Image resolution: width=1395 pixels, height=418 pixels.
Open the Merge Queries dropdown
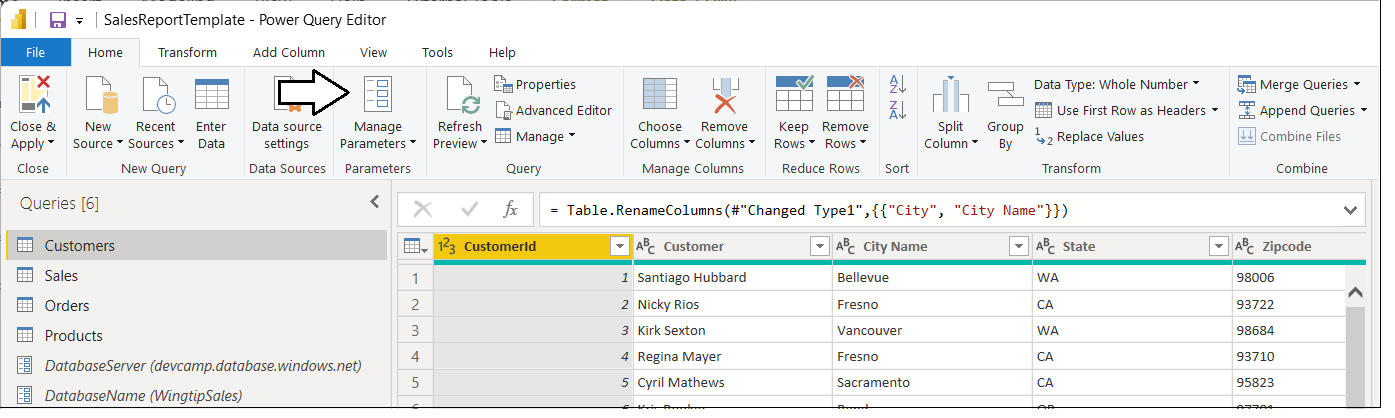tap(1299, 84)
